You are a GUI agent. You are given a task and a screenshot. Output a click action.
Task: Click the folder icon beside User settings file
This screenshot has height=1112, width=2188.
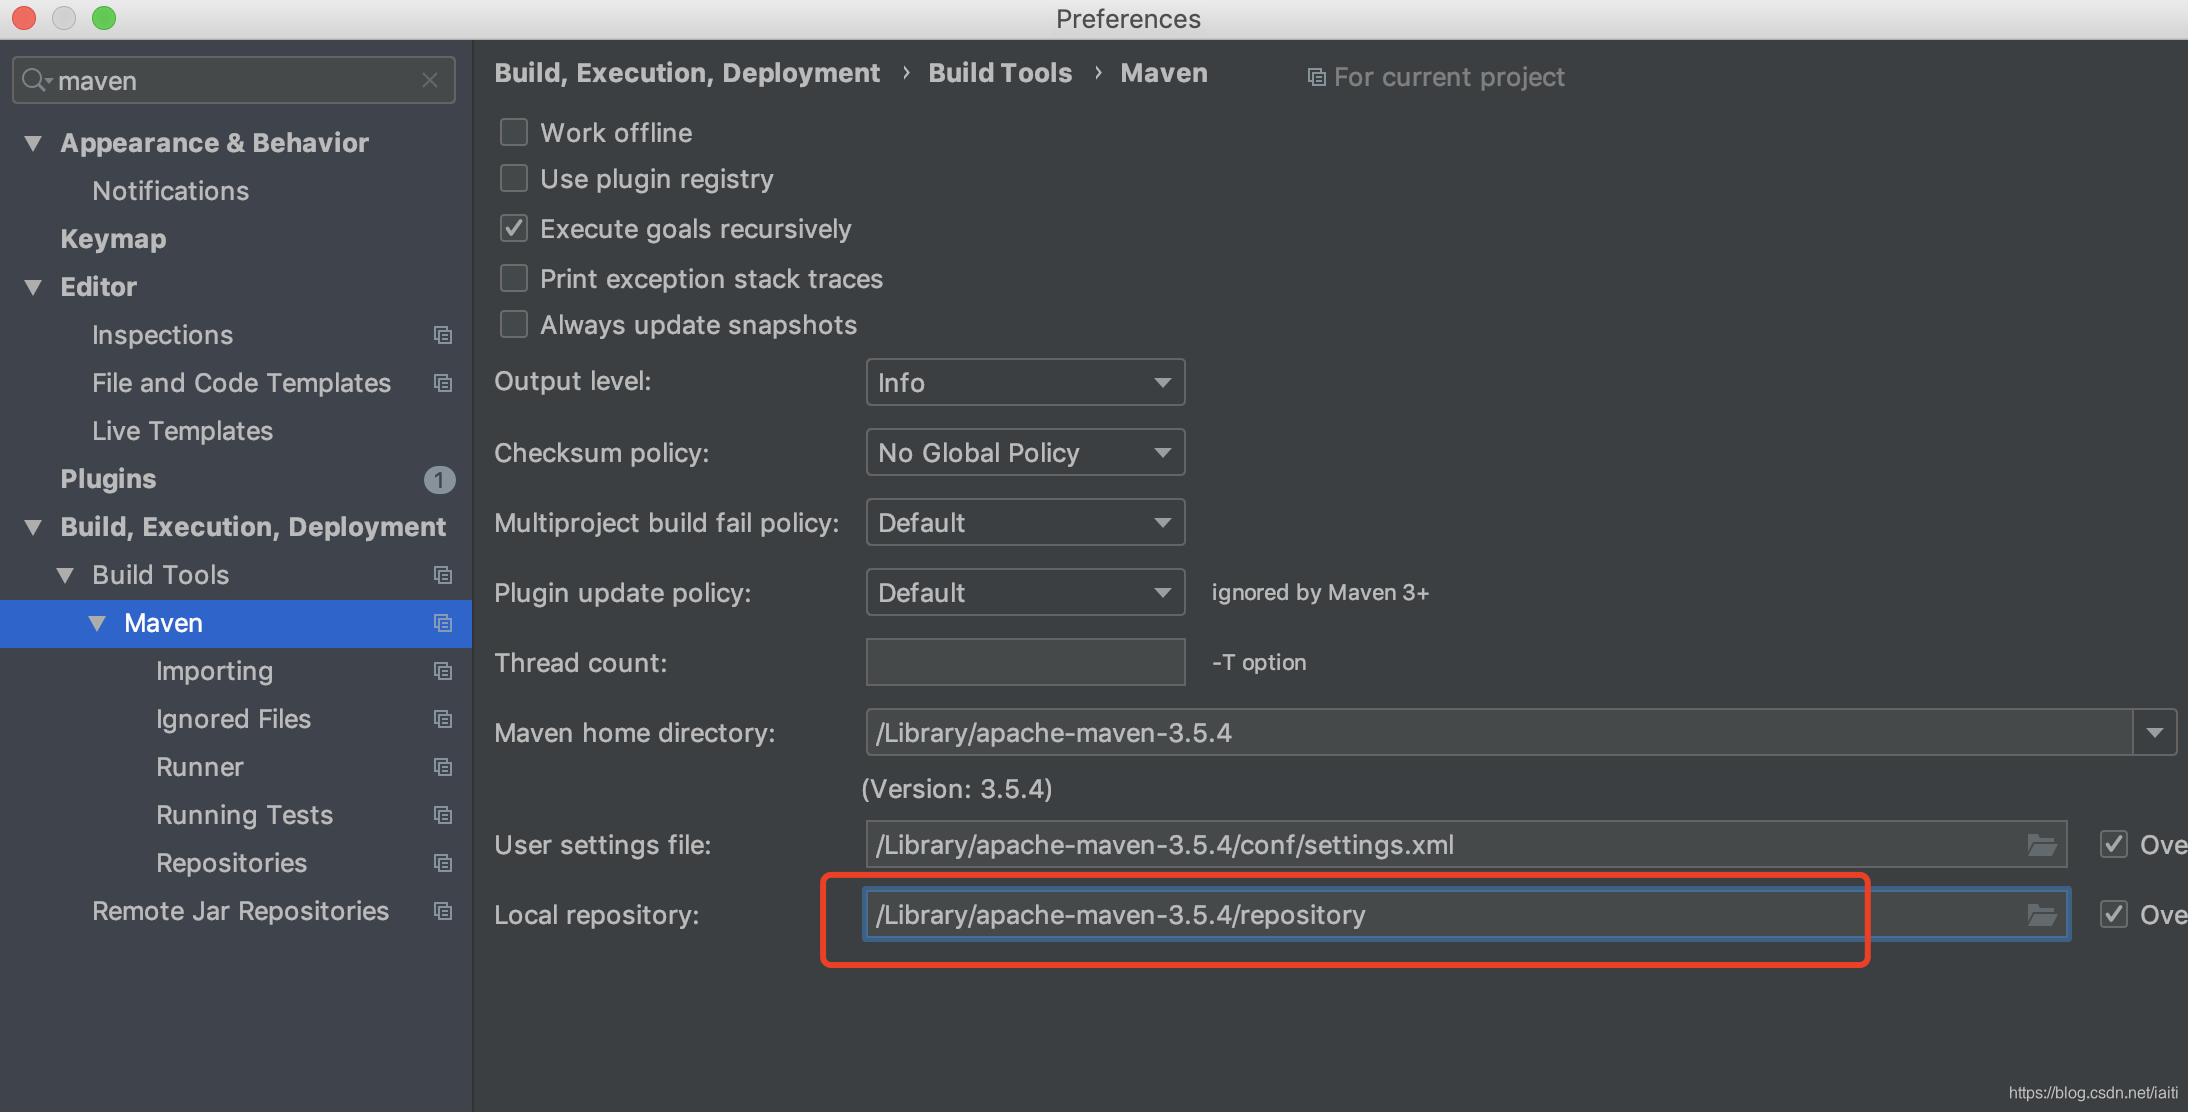coord(2042,844)
